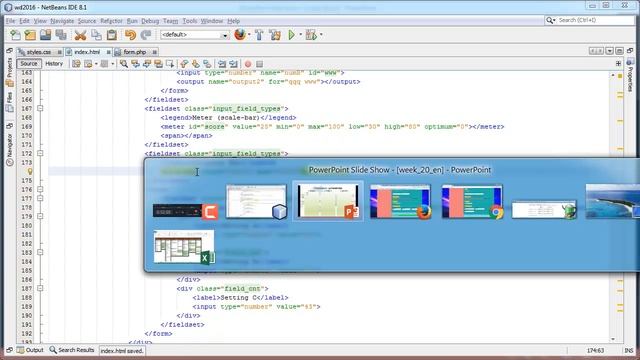Open the Tools menu

(189, 21)
